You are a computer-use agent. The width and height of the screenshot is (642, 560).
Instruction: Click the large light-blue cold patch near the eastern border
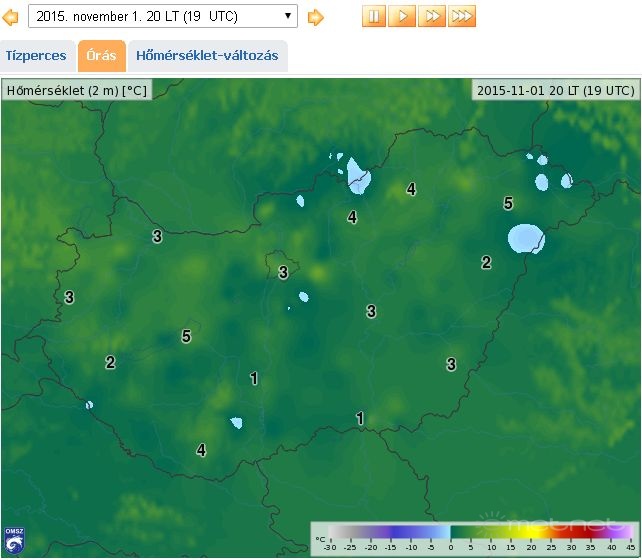point(524,238)
